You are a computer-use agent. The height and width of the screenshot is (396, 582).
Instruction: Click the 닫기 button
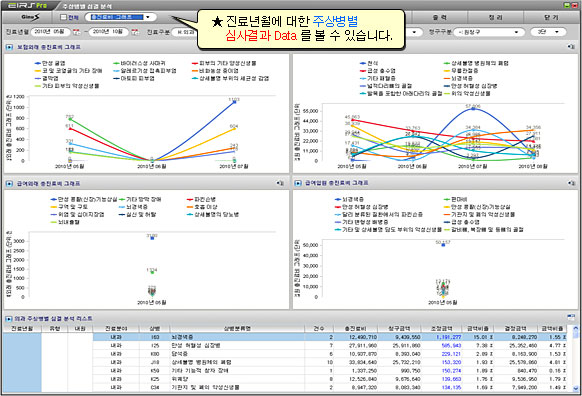click(x=551, y=17)
